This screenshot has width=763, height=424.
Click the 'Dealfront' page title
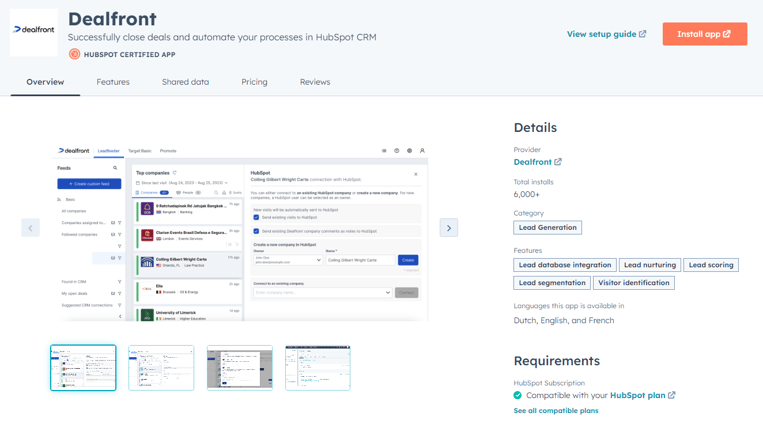click(x=112, y=19)
